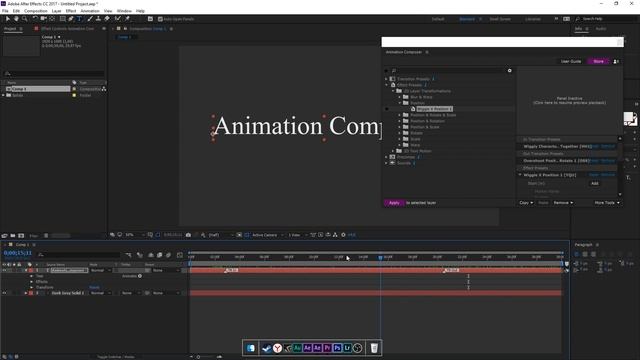
Task: Expand the Sounds category
Action: (386, 163)
